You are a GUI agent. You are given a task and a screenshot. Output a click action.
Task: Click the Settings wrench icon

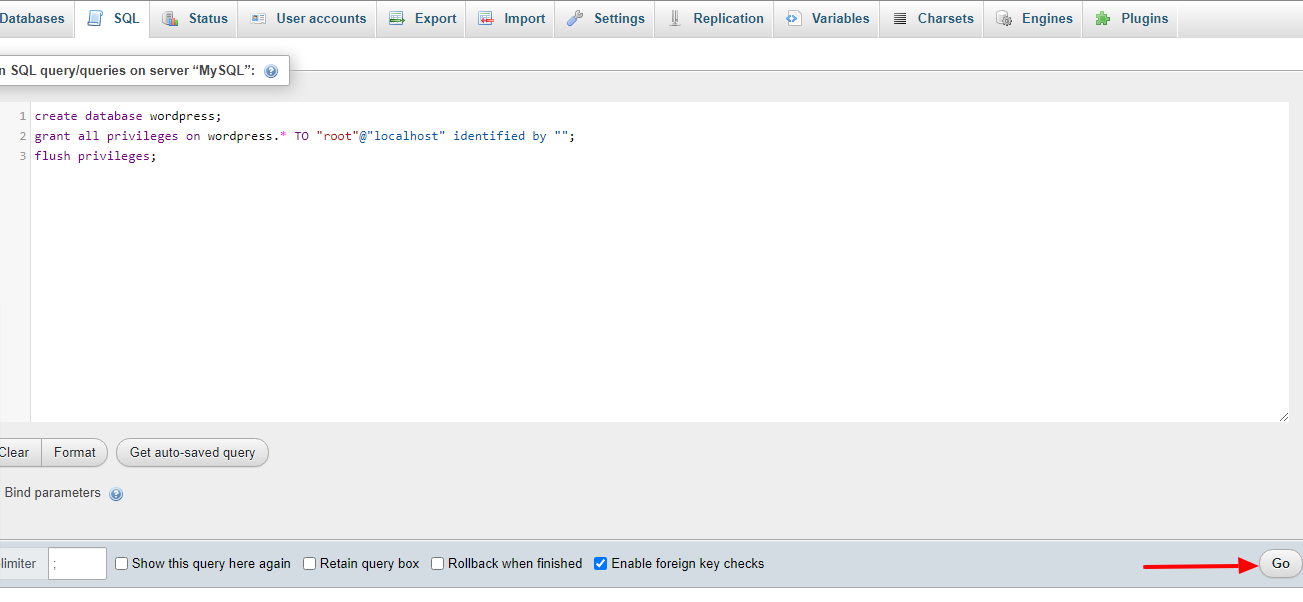click(x=575, y=18)
